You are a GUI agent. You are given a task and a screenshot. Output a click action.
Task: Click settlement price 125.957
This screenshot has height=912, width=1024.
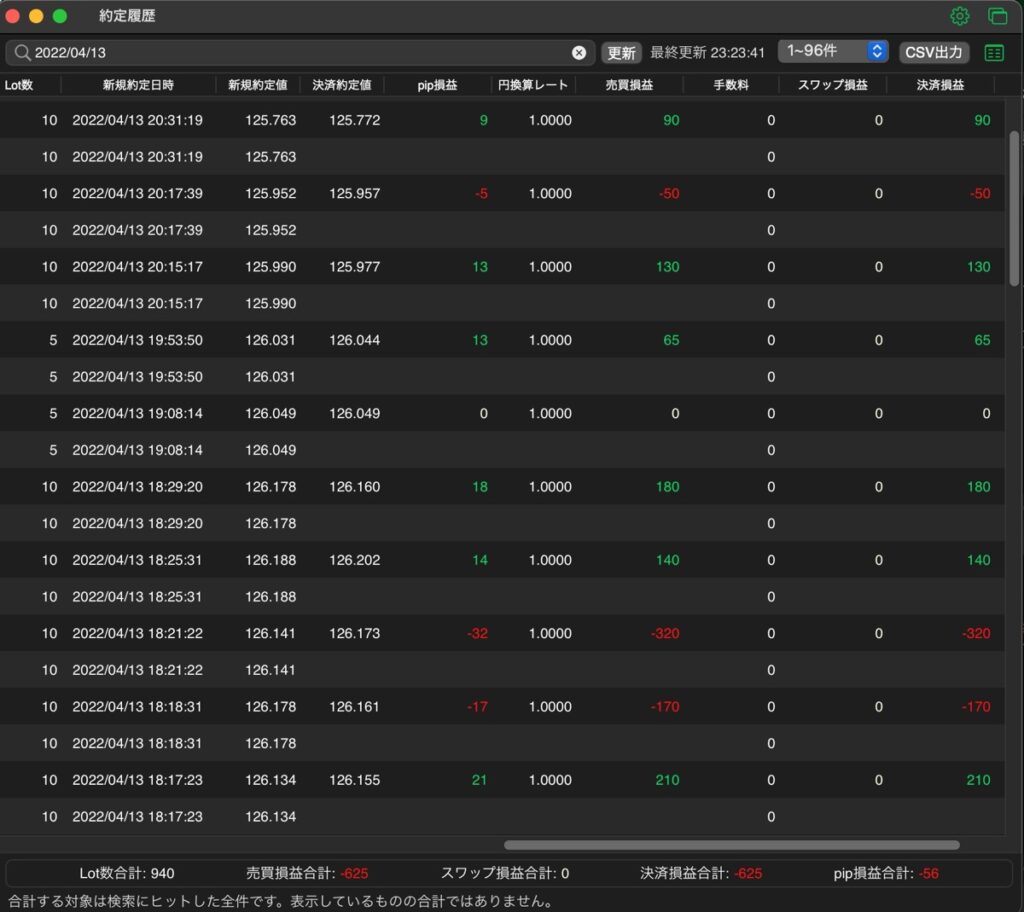click(x=355, y=193)
